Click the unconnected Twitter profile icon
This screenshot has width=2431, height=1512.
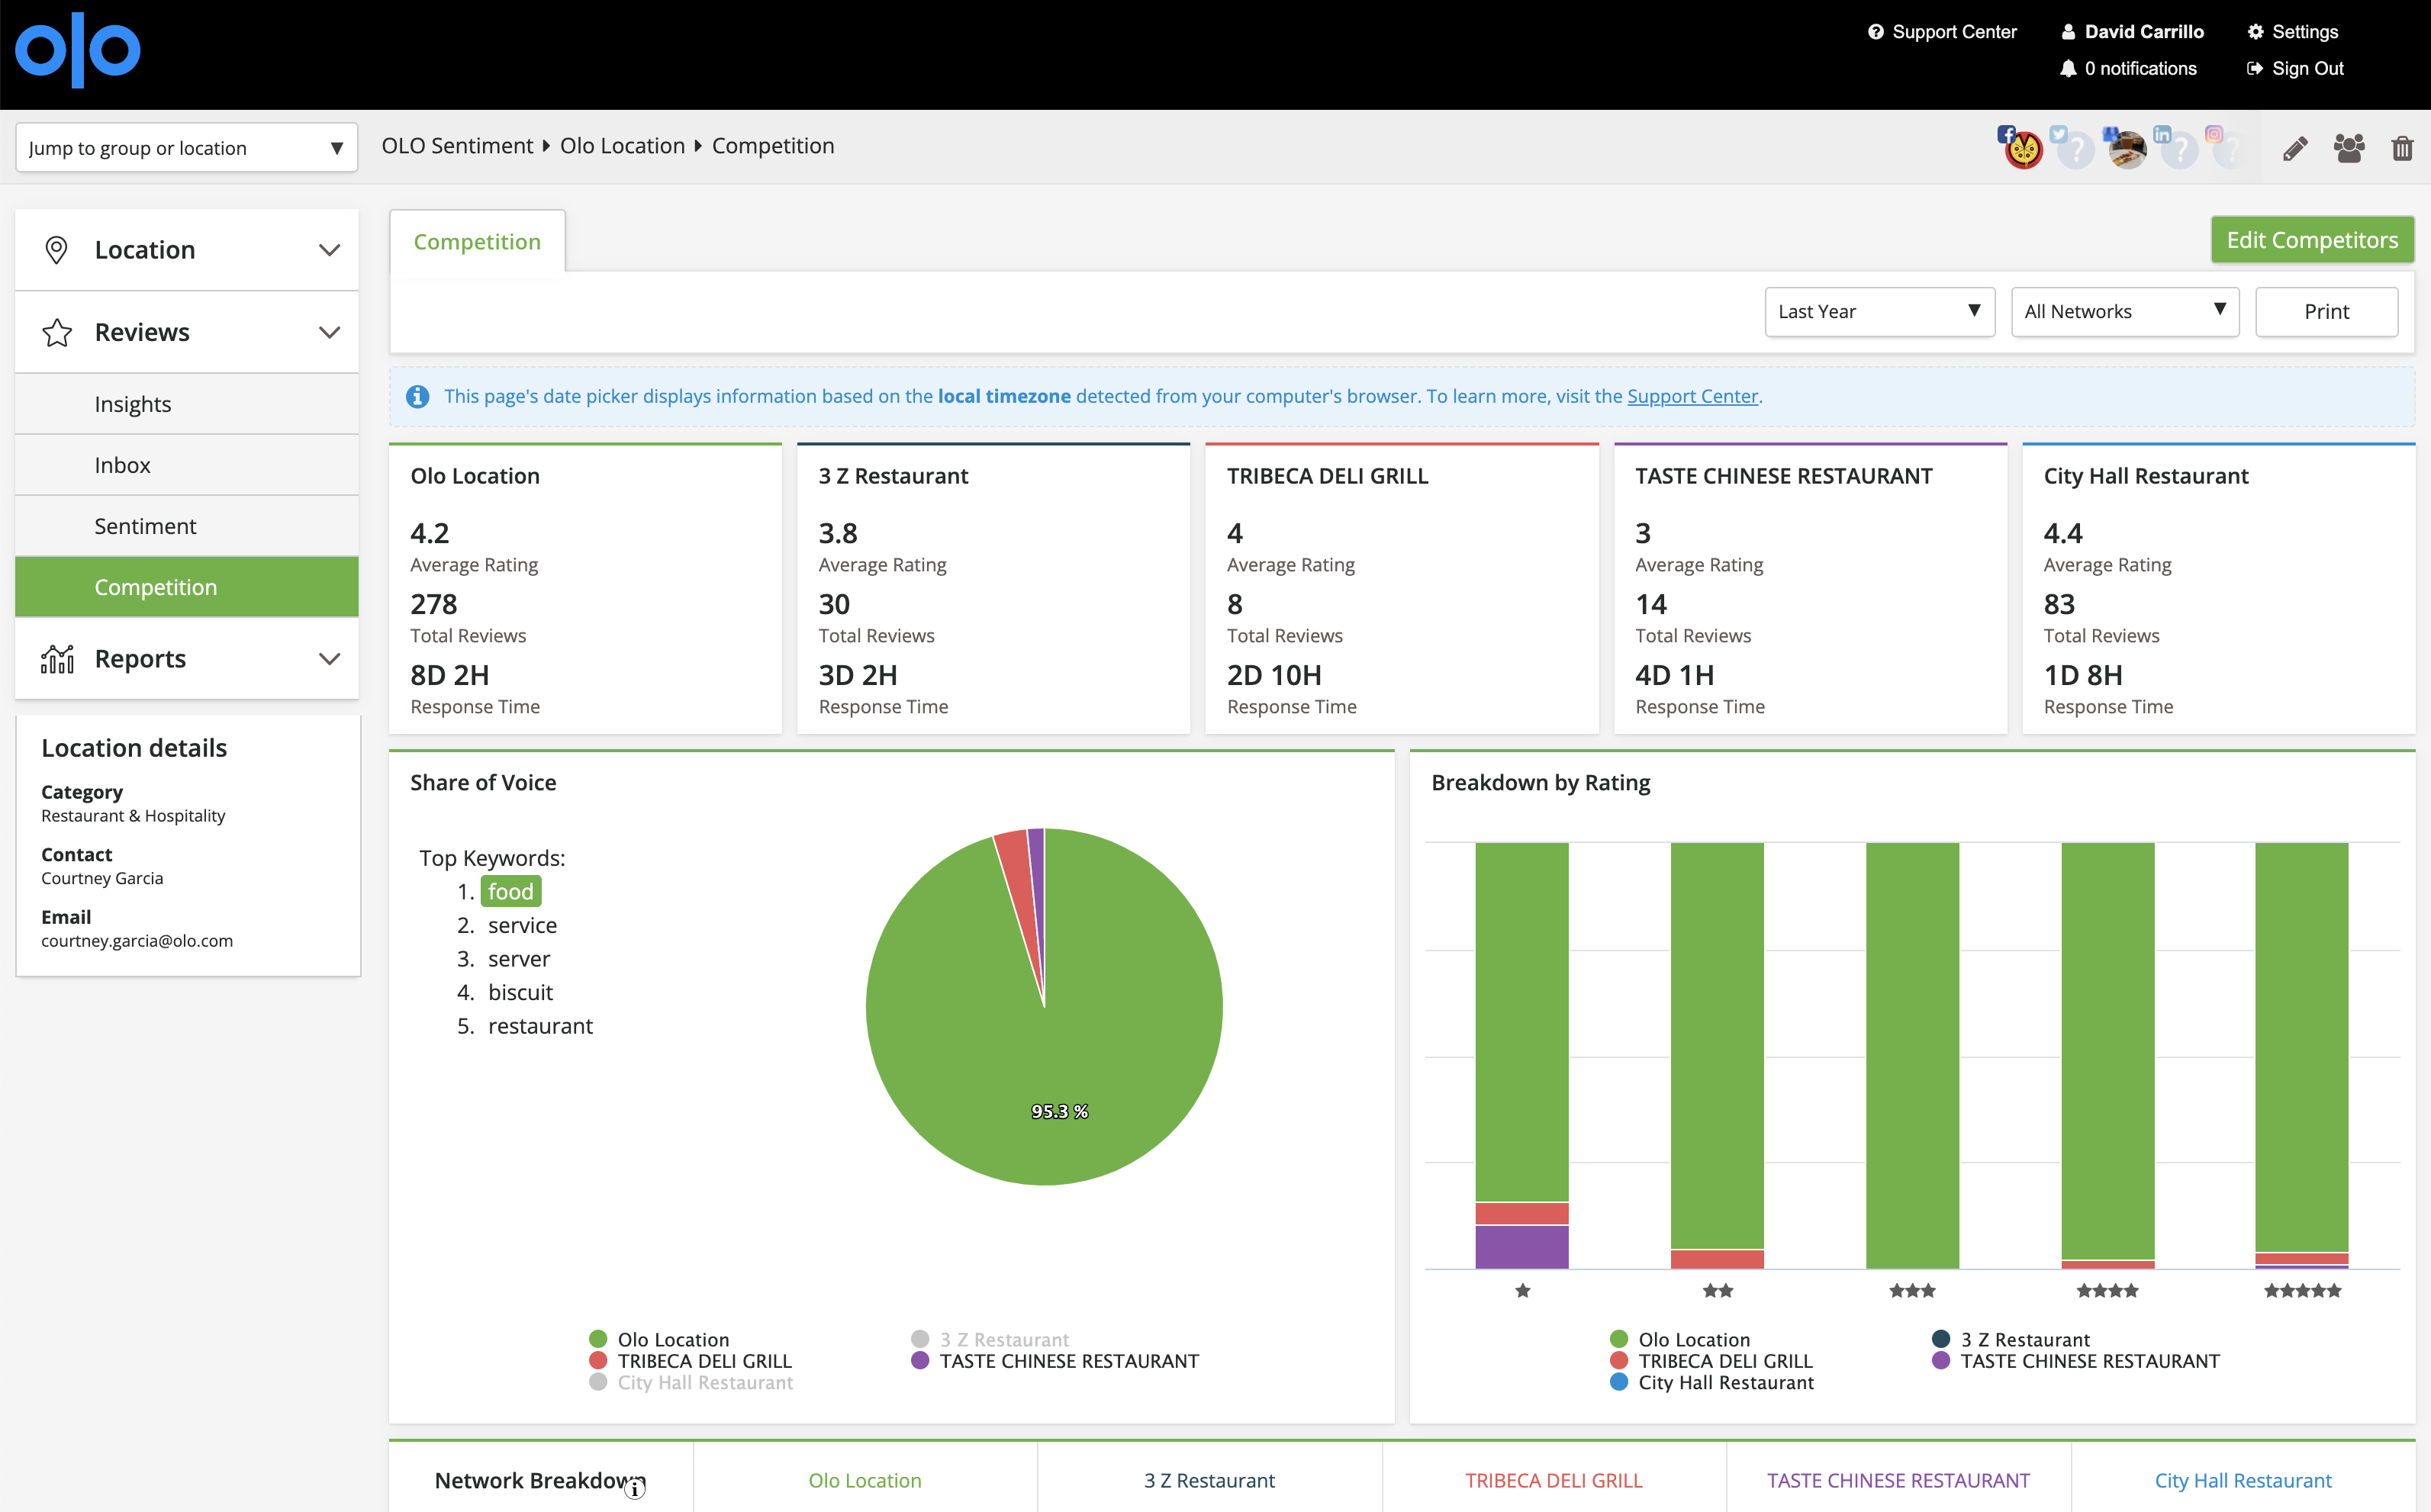tap(2073, 148)
